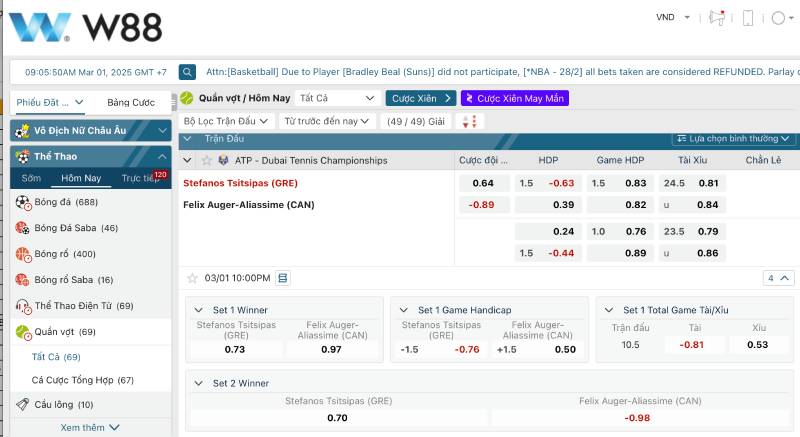Bet Auger-Aliassime HDP odds 0.39
This screenshot has height=437, width=800.
[x=548, y=205]
